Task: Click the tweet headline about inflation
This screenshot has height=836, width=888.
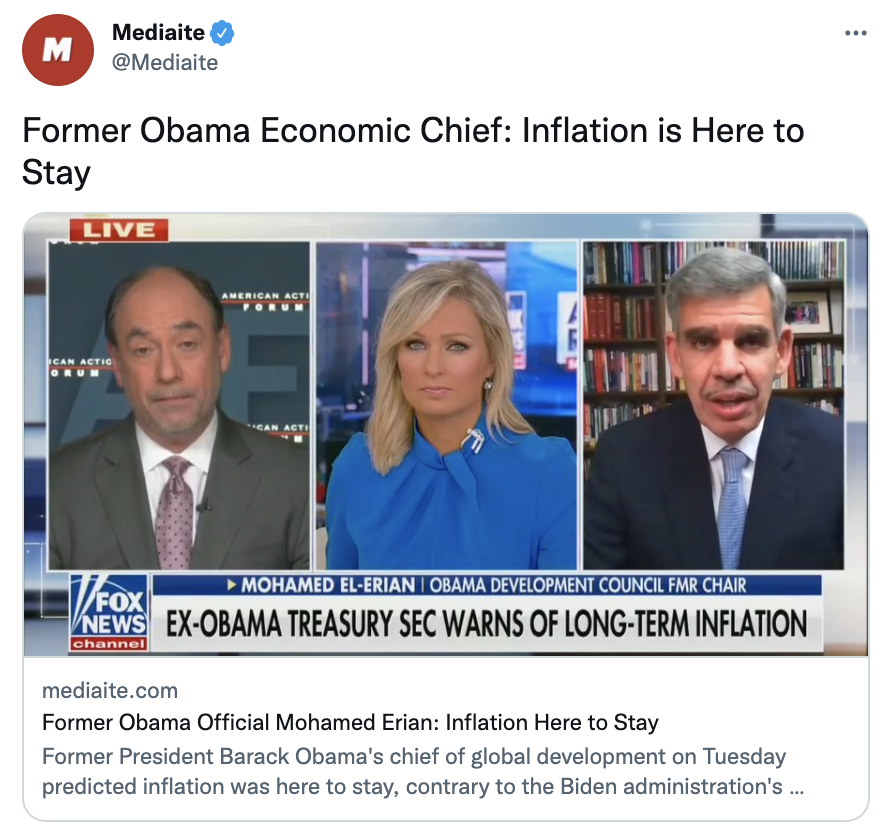Action: click(413, 151)
